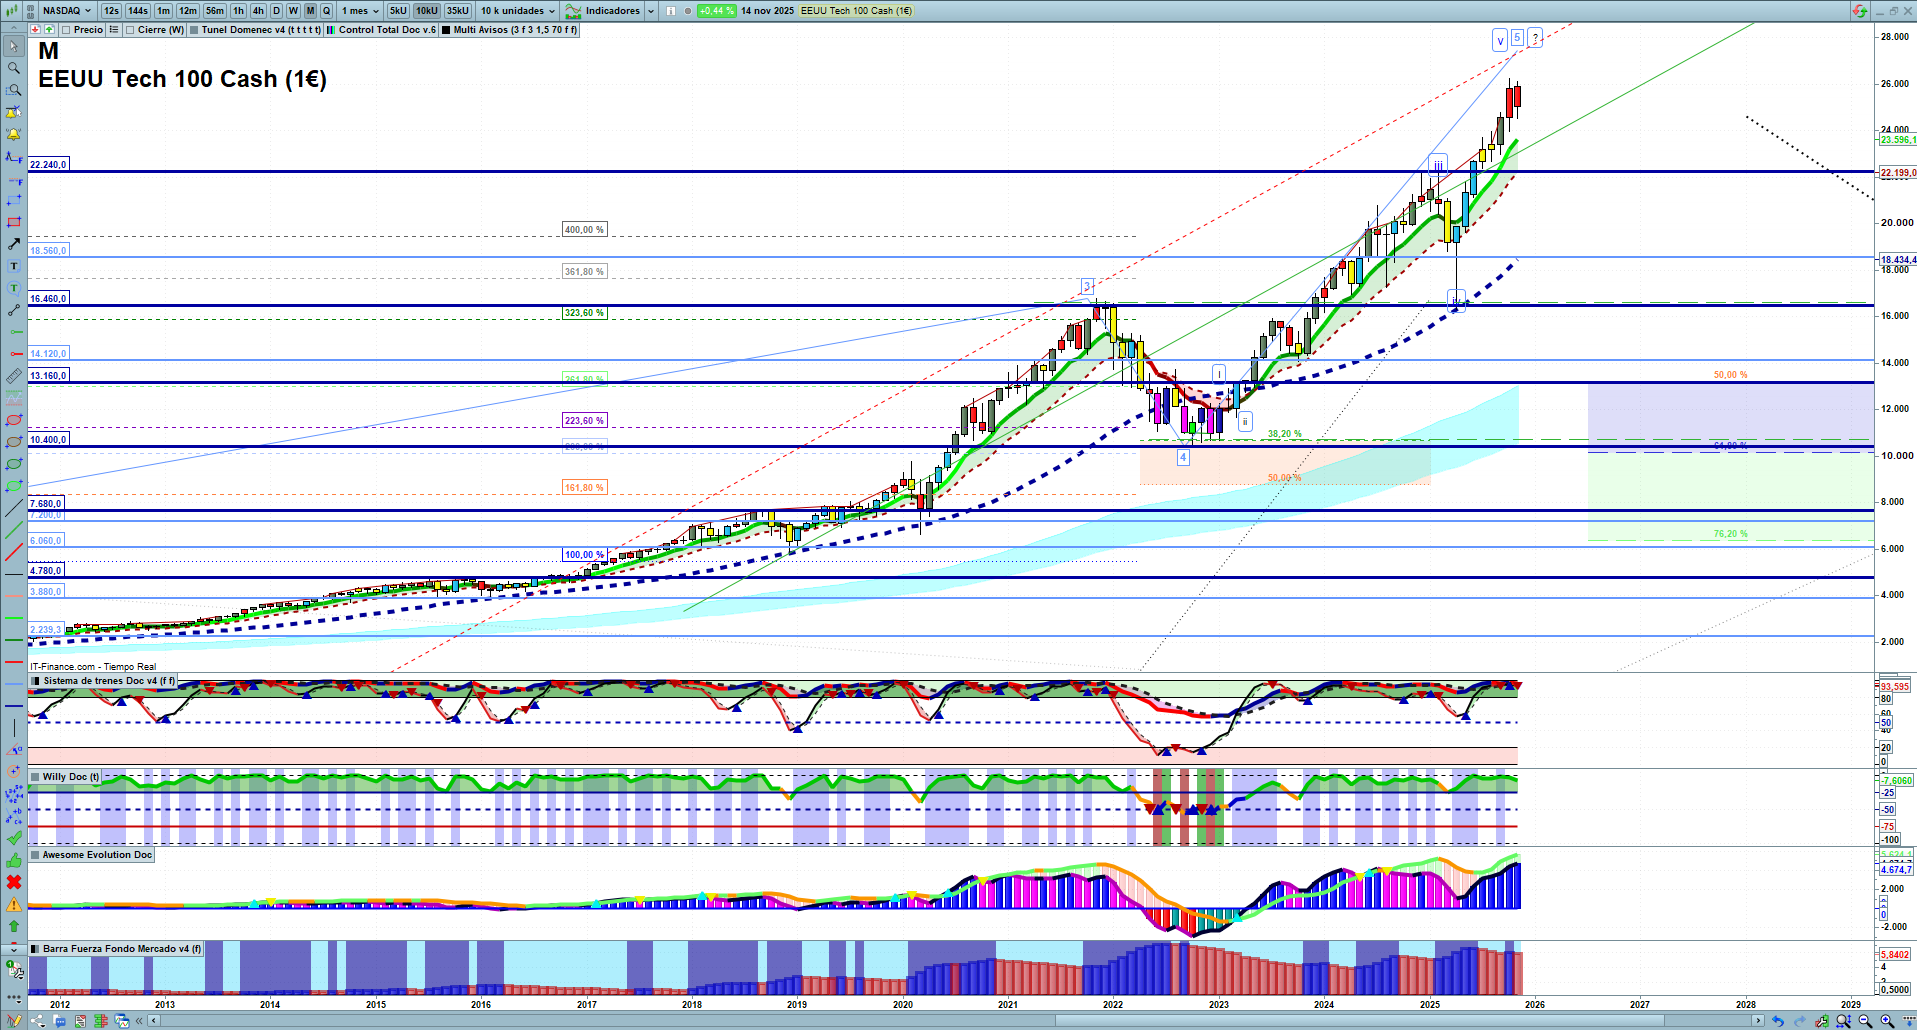The image size is (1917, 1030).
Task: Activate the magnifier zoom tool
Action: click(14, 68)
